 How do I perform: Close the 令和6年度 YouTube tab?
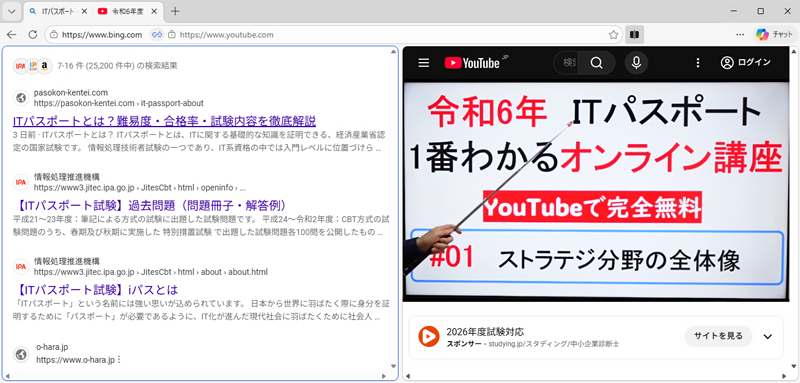coord(154,11)
